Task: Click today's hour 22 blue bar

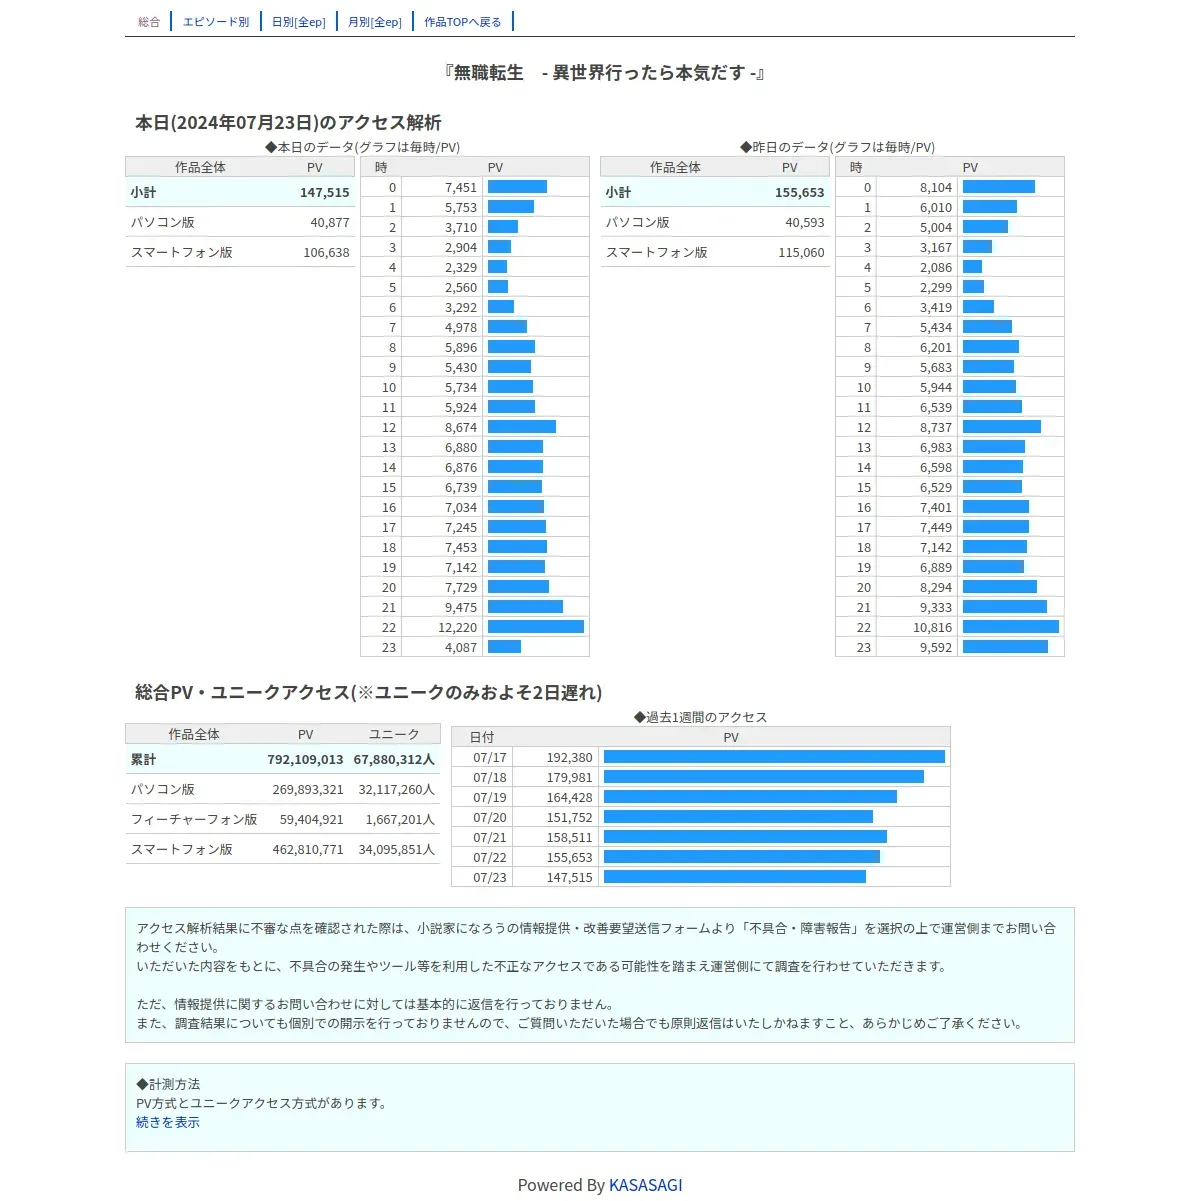Action: point(536,627)
